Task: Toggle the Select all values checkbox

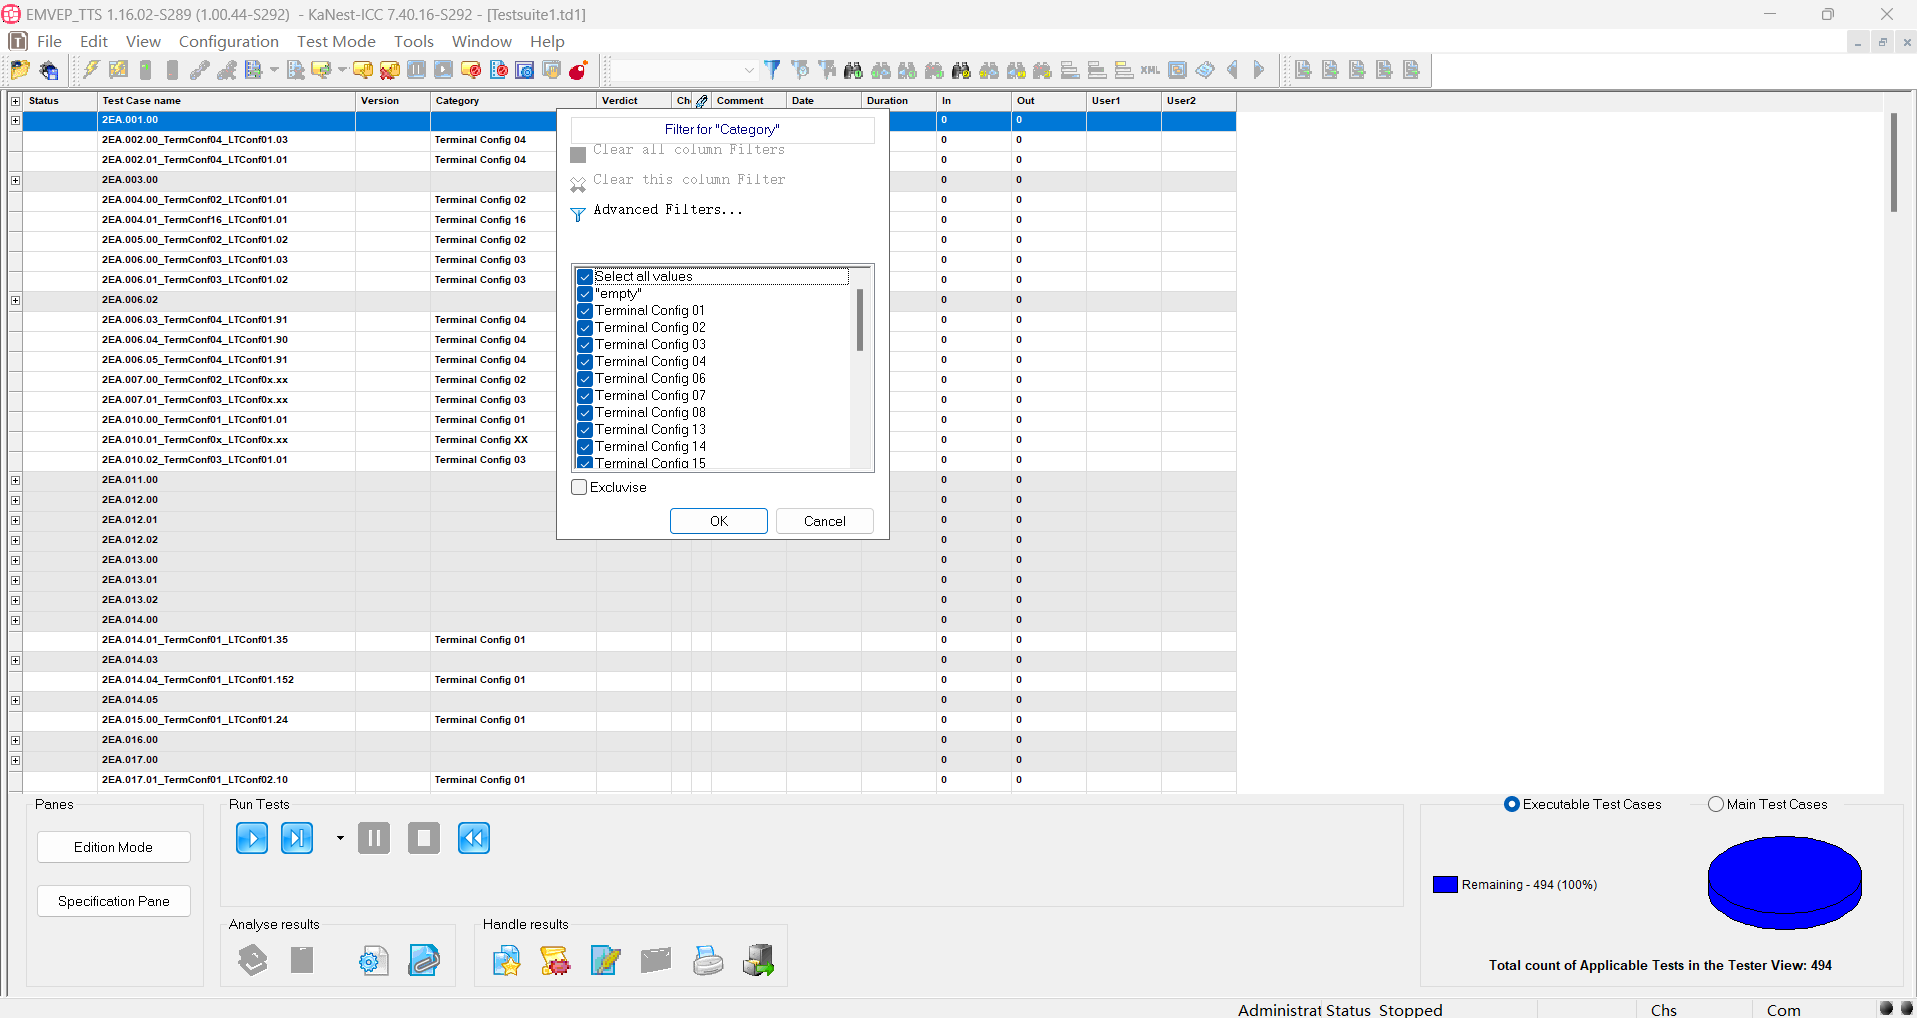Action: 585,277
